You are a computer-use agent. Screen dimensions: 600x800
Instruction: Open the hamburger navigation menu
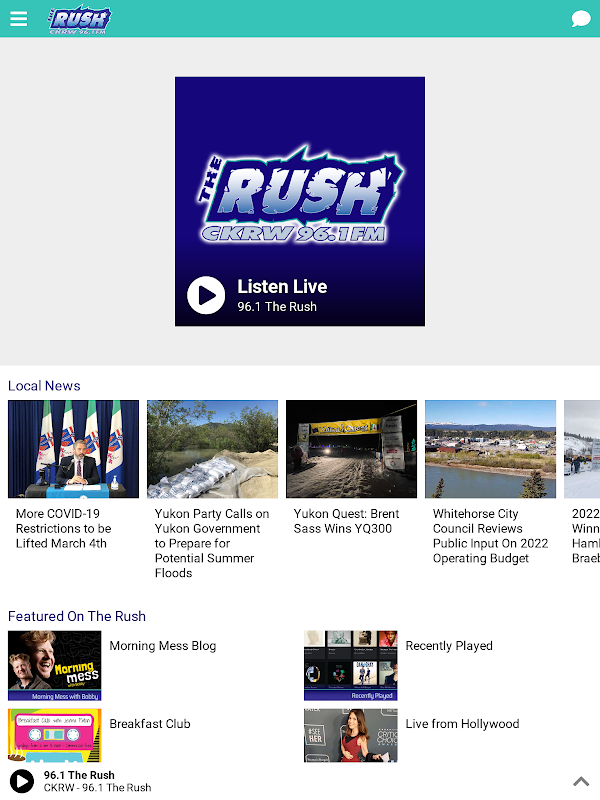[x=18, y=19]
